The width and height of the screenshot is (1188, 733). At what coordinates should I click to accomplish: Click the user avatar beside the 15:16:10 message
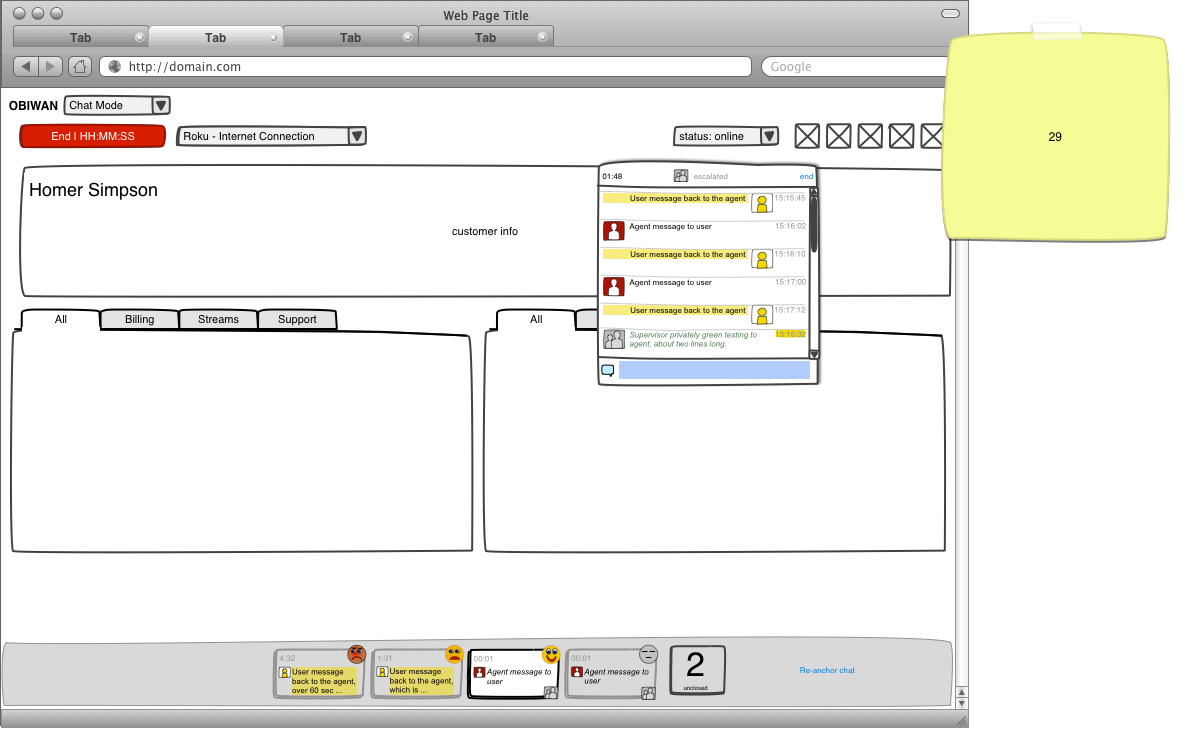761,258
